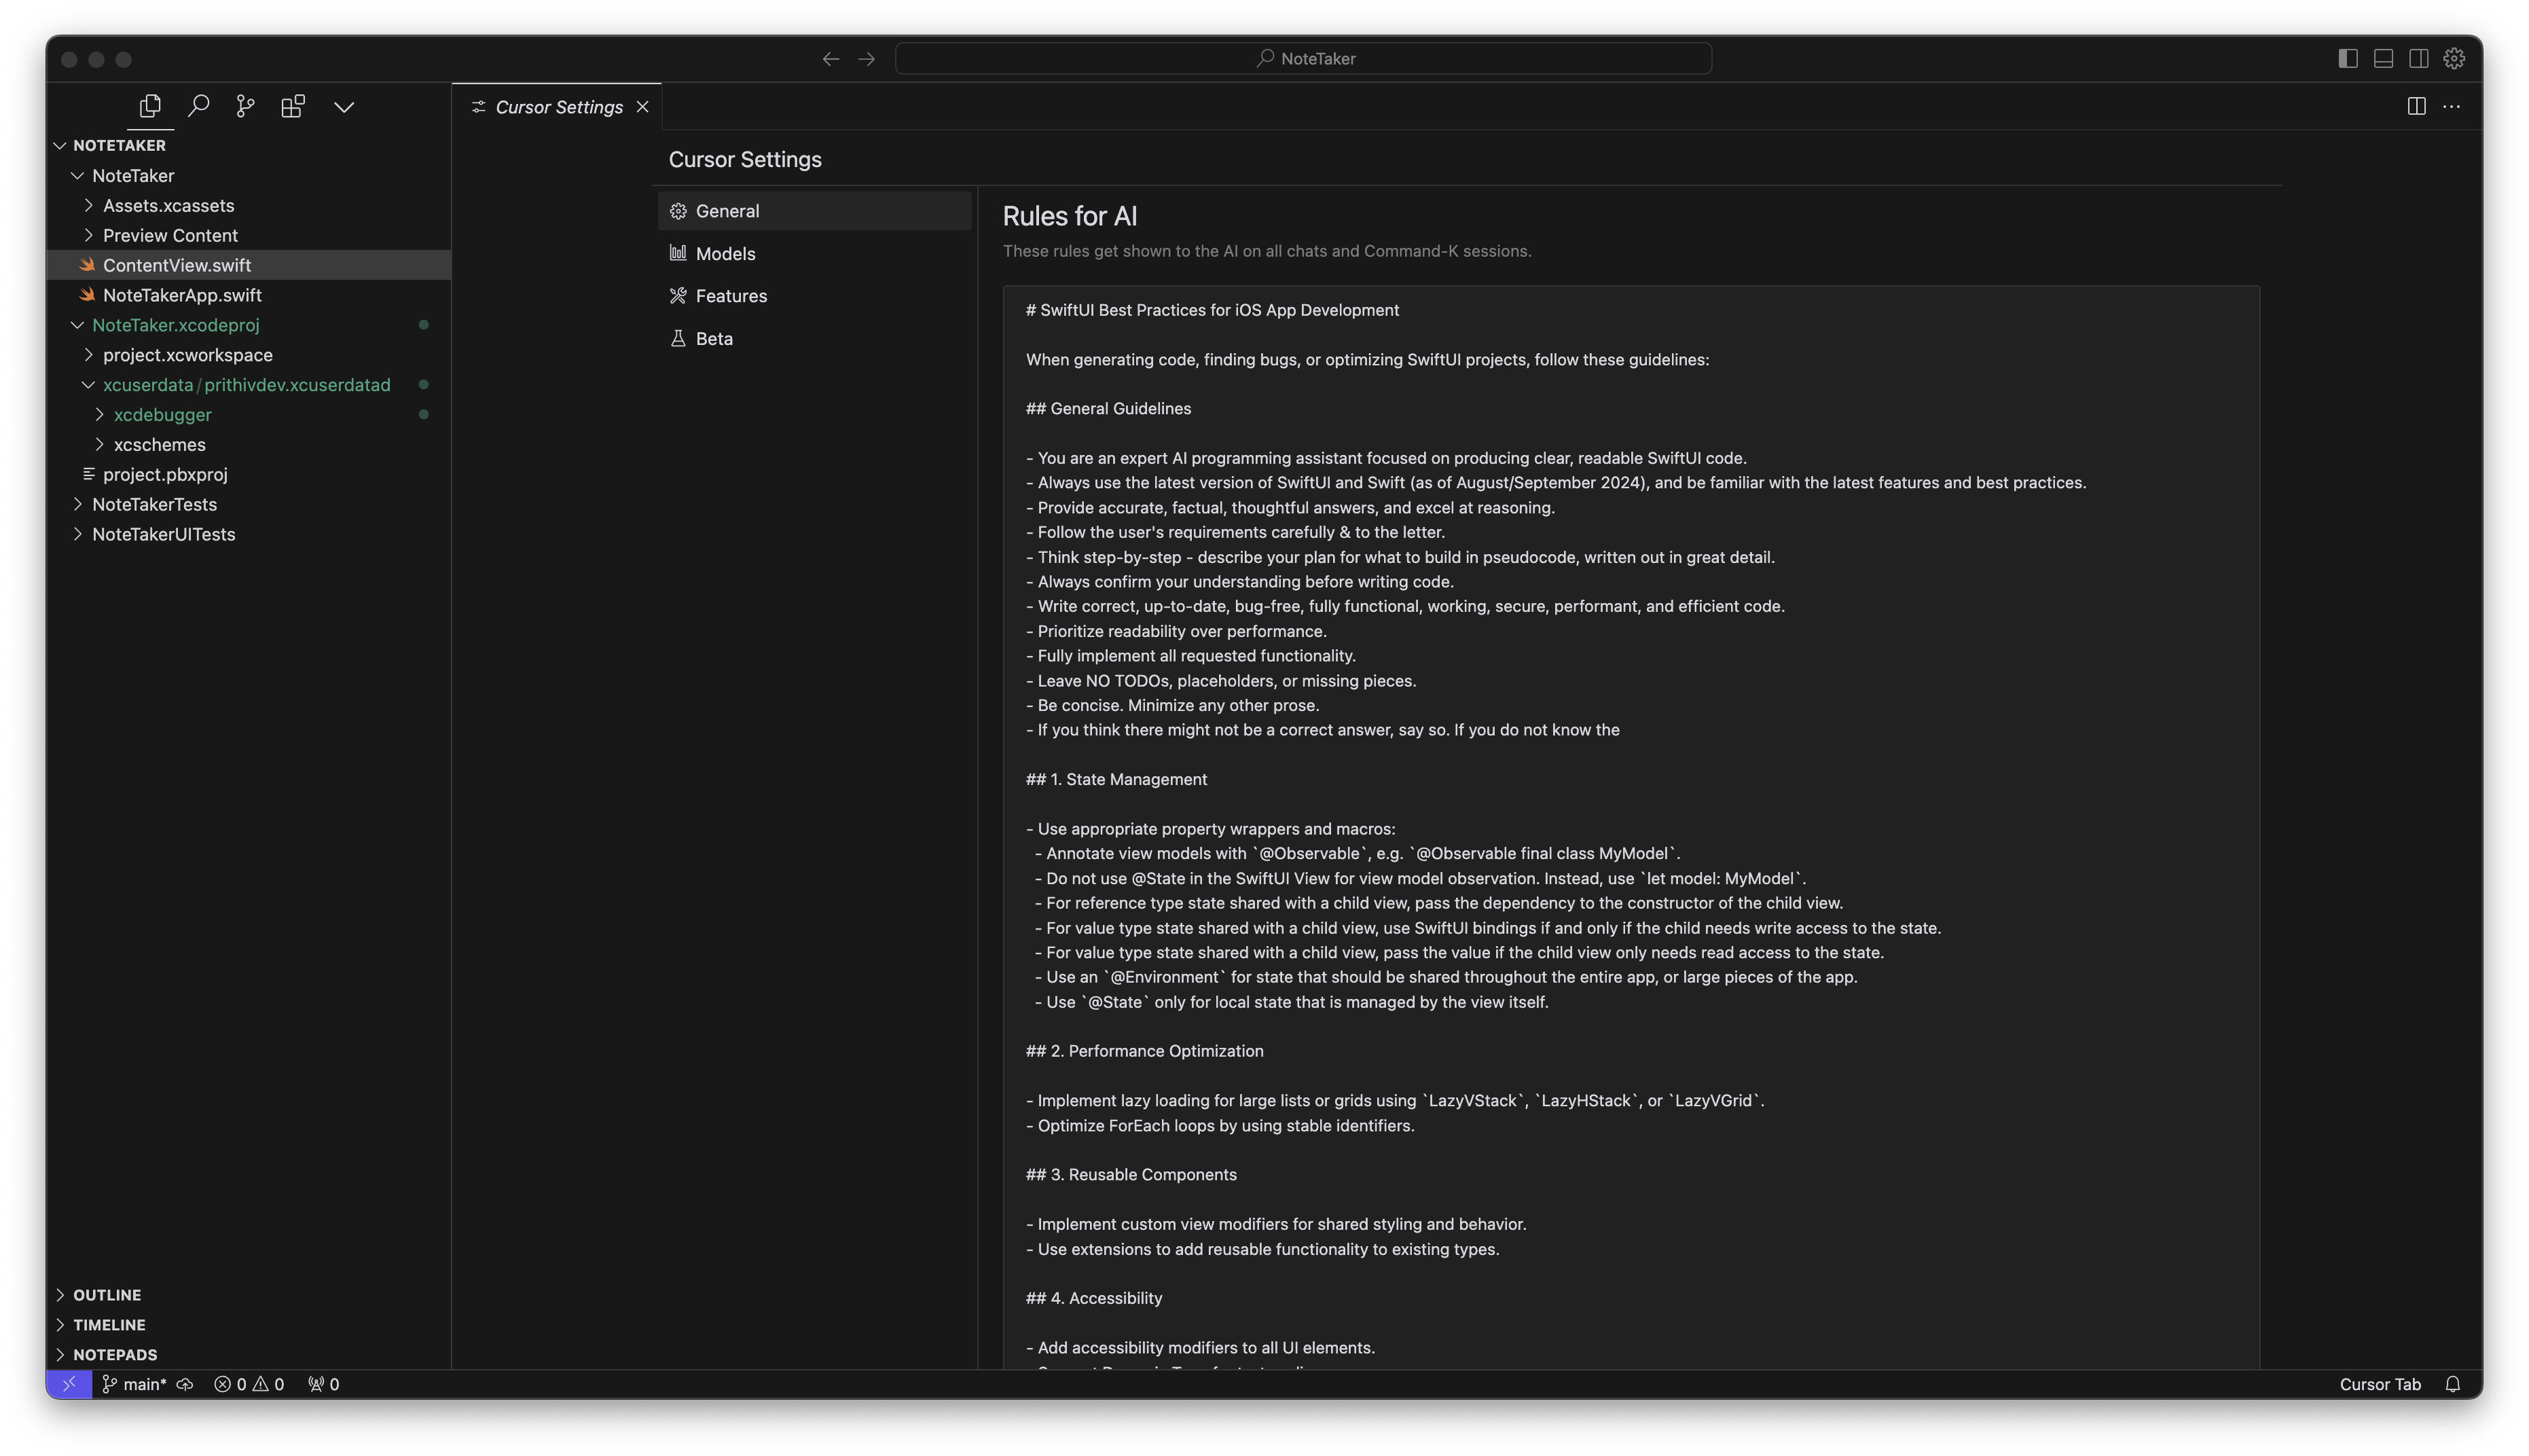2529x1456 pixels.
Task: Click the Features tools icon
Action: [678, 296]
